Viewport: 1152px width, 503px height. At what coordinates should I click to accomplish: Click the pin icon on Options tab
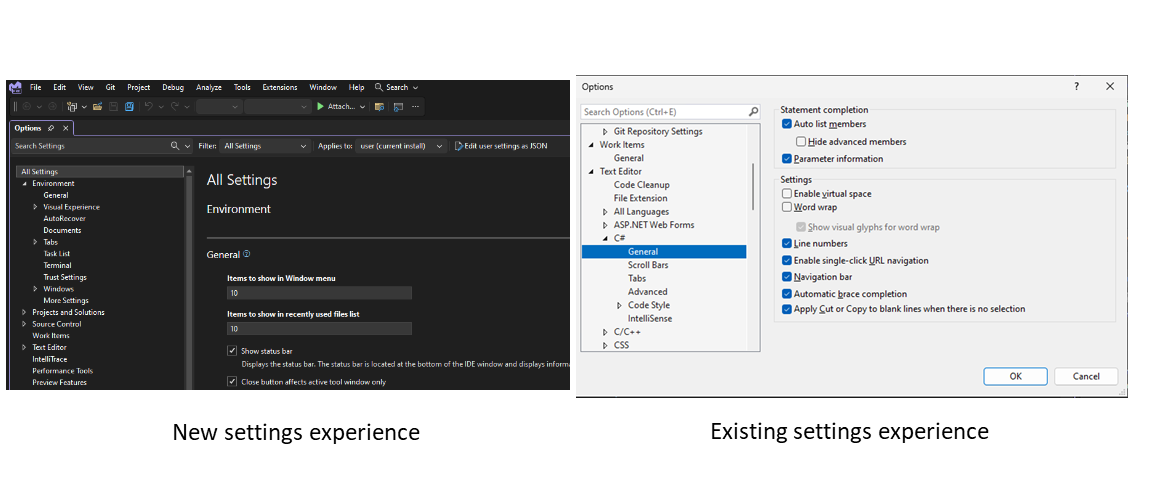coord(51,128)
